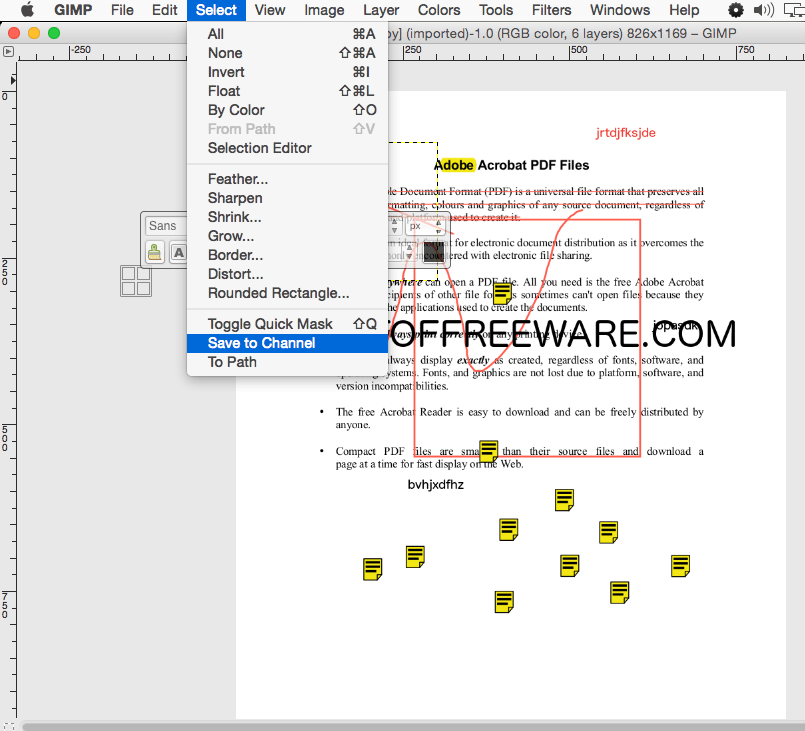Choose Grow... in the Select menu
Viewport: 805px width, 731px height.
[288, 236]
